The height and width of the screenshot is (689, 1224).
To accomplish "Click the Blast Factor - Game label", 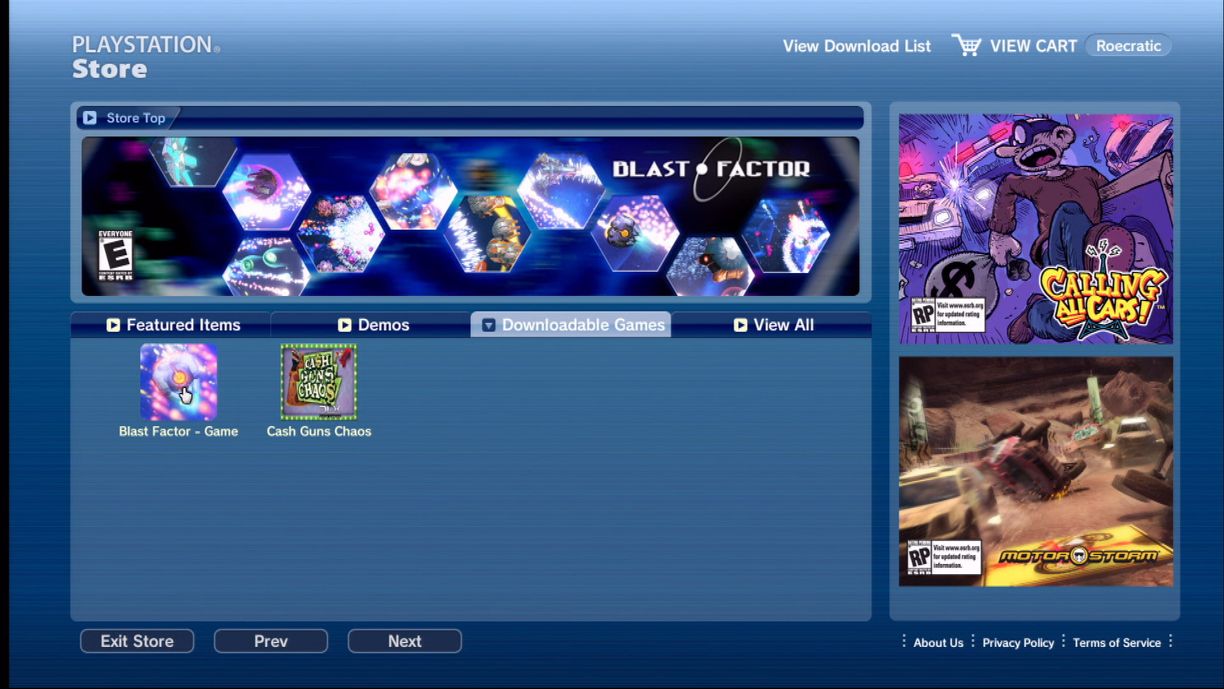I will coord(179,432).
